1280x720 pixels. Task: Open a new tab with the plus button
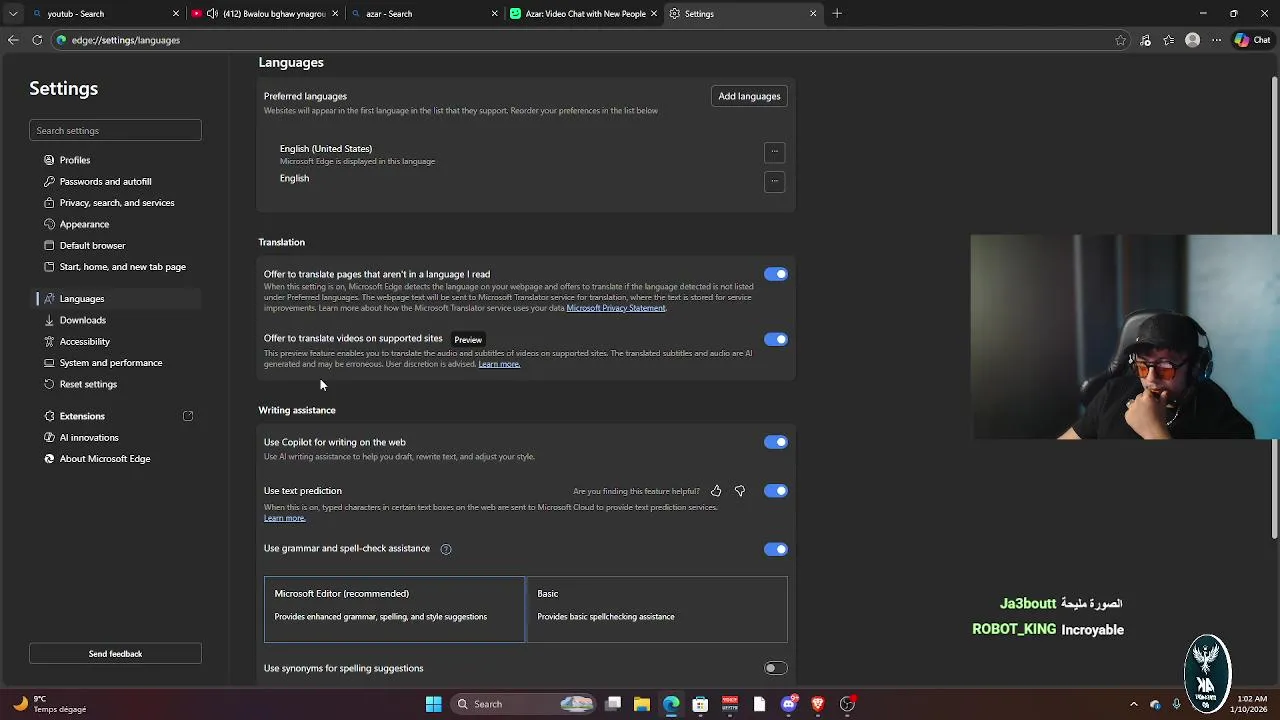[x=837, y=13]
